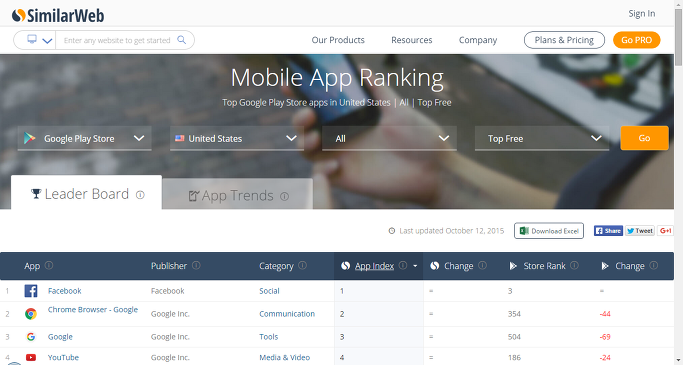
Task: Click the page vertical scrollbar thumb
Action: tap(678, 37)
